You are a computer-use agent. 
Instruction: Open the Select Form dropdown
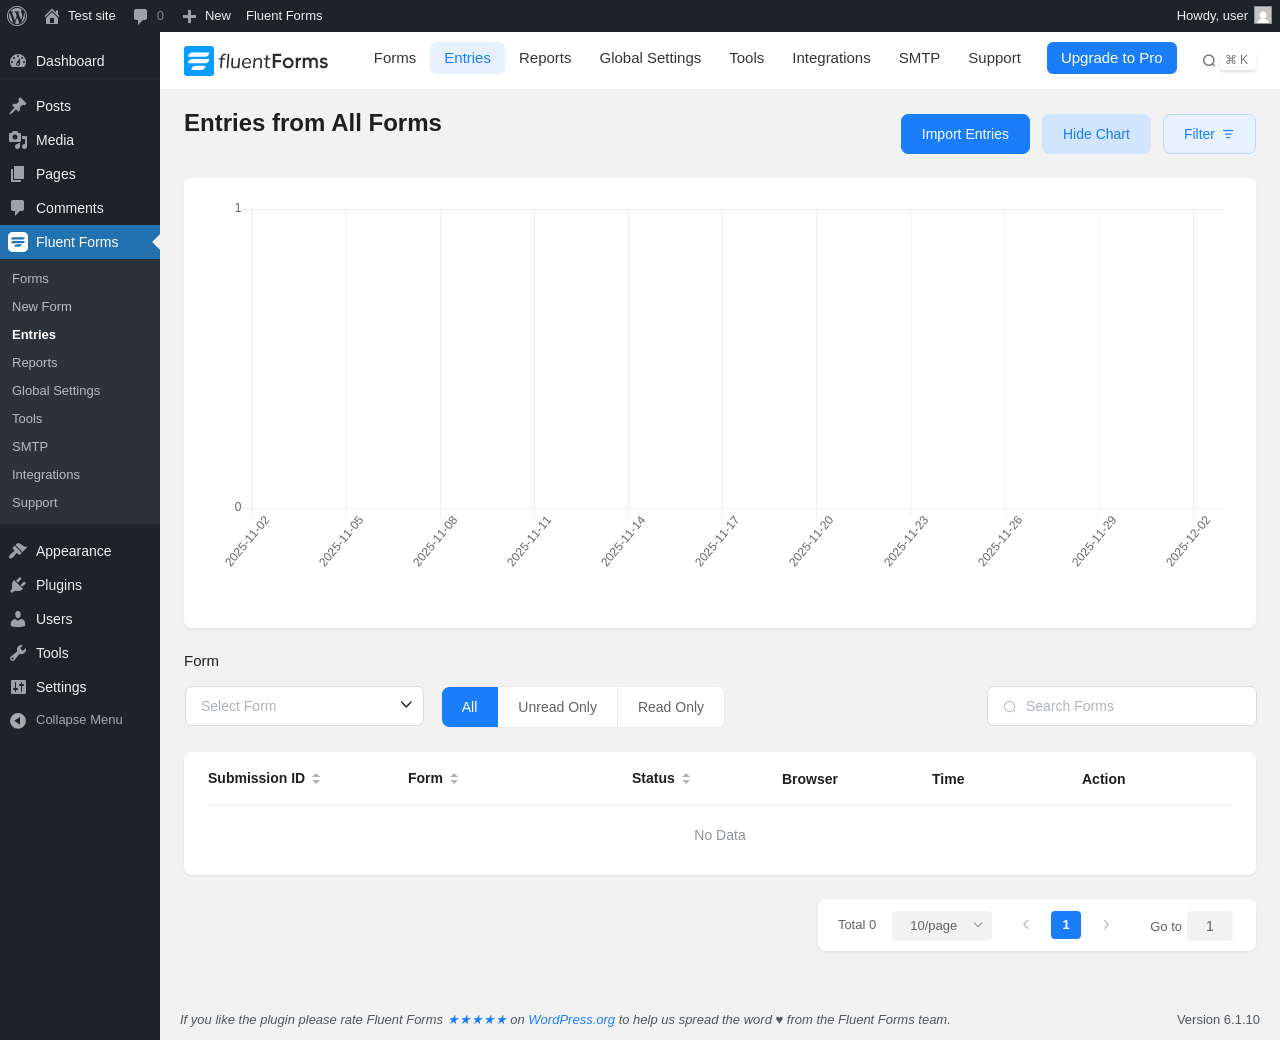(304, 706)
